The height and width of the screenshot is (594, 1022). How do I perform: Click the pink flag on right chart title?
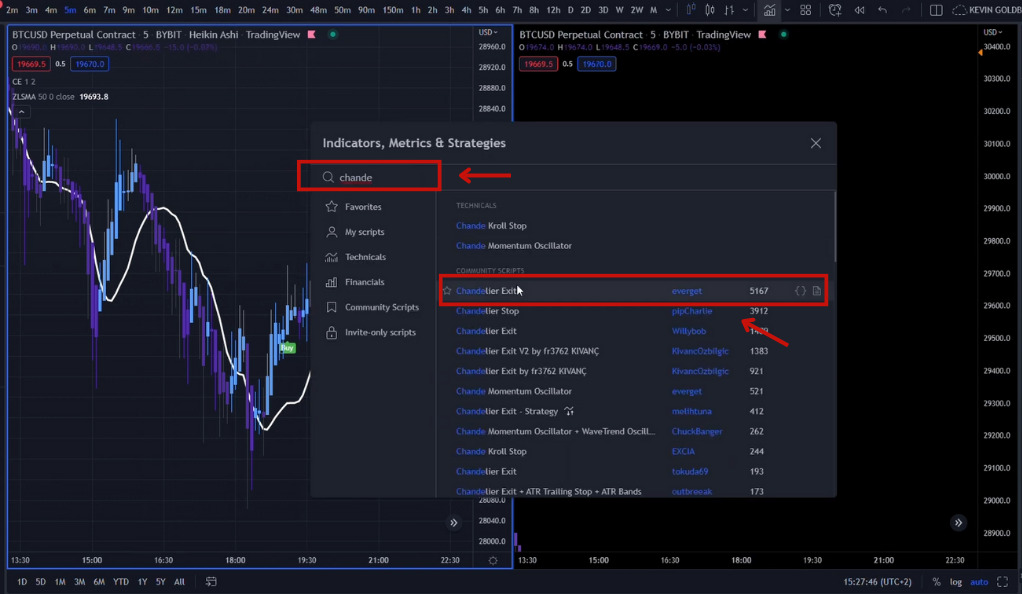click(x=762, y=35)
